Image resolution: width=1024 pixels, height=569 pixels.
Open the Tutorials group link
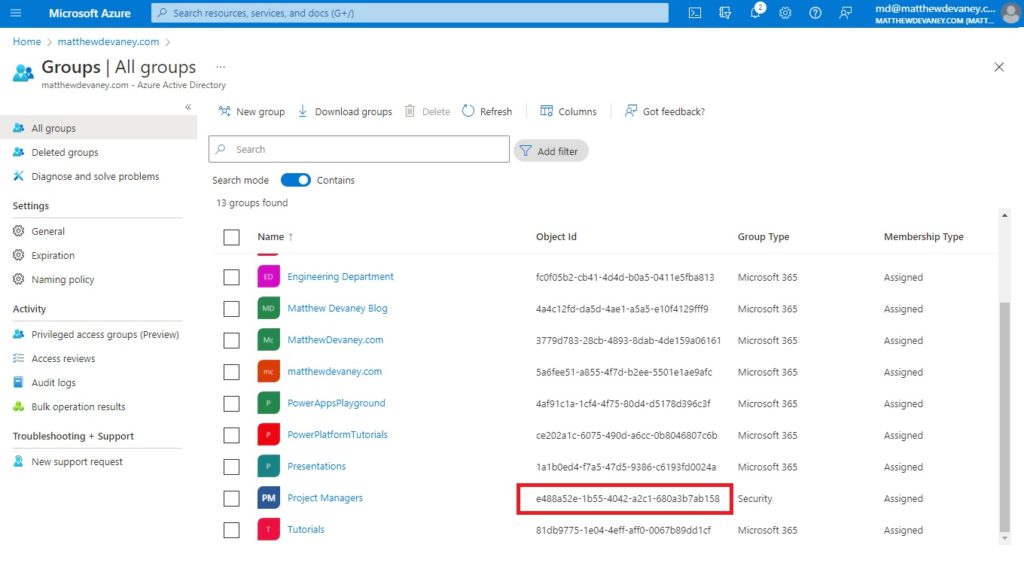pos(306,529)
